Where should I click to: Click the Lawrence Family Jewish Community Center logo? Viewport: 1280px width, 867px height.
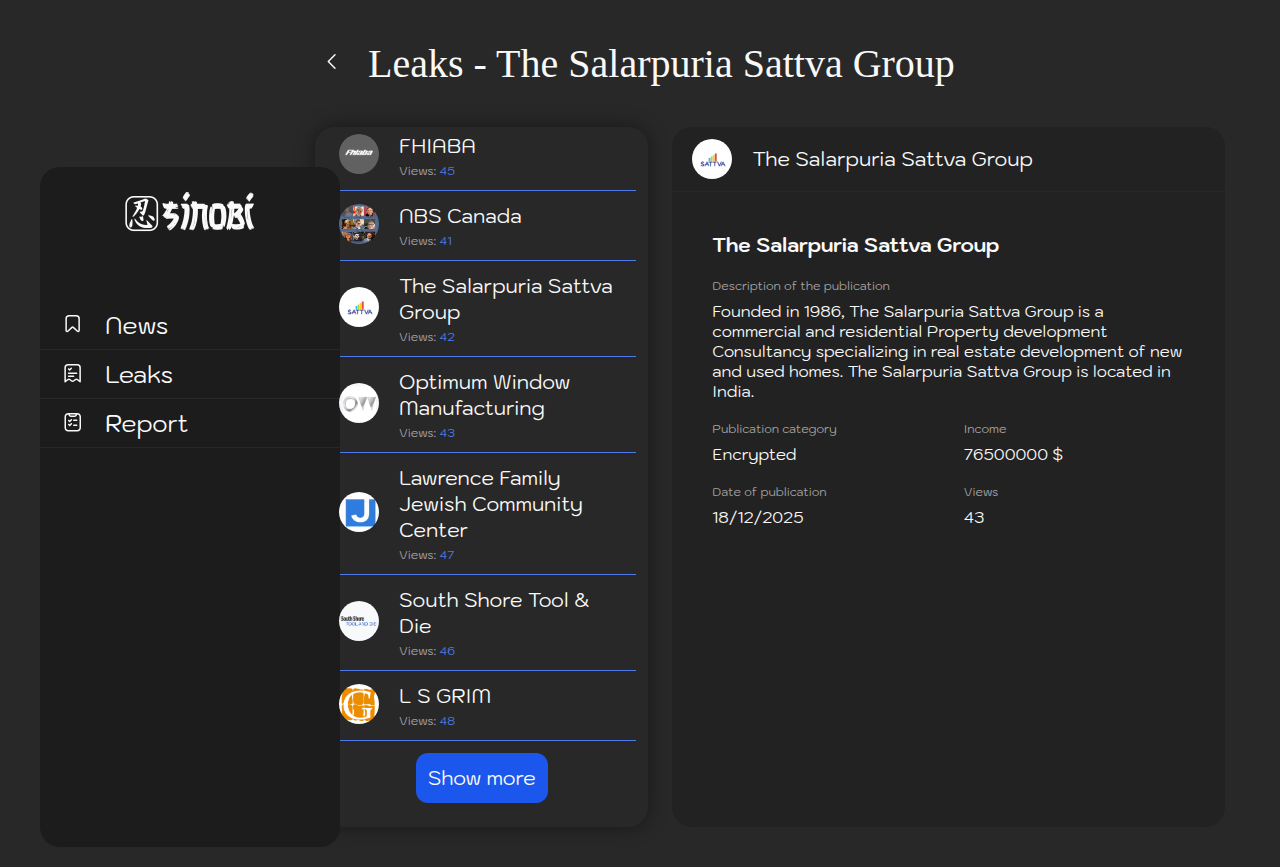tap(359, 512)
